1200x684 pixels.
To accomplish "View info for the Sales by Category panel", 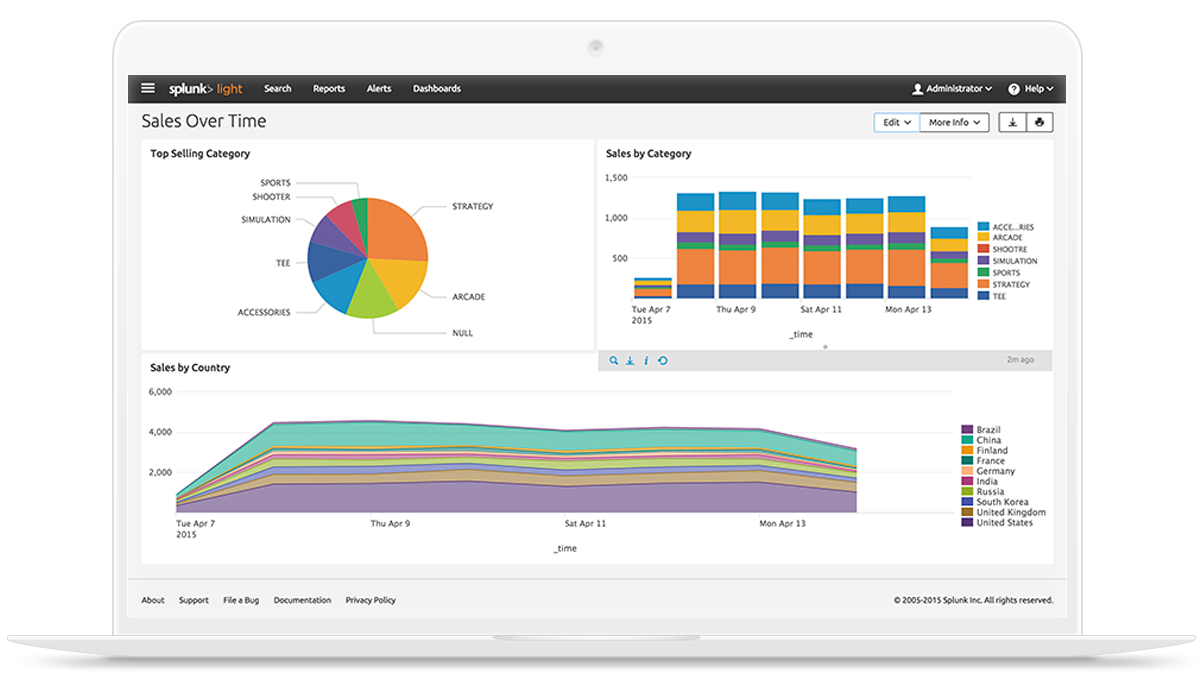I will [x=647, y=361].
